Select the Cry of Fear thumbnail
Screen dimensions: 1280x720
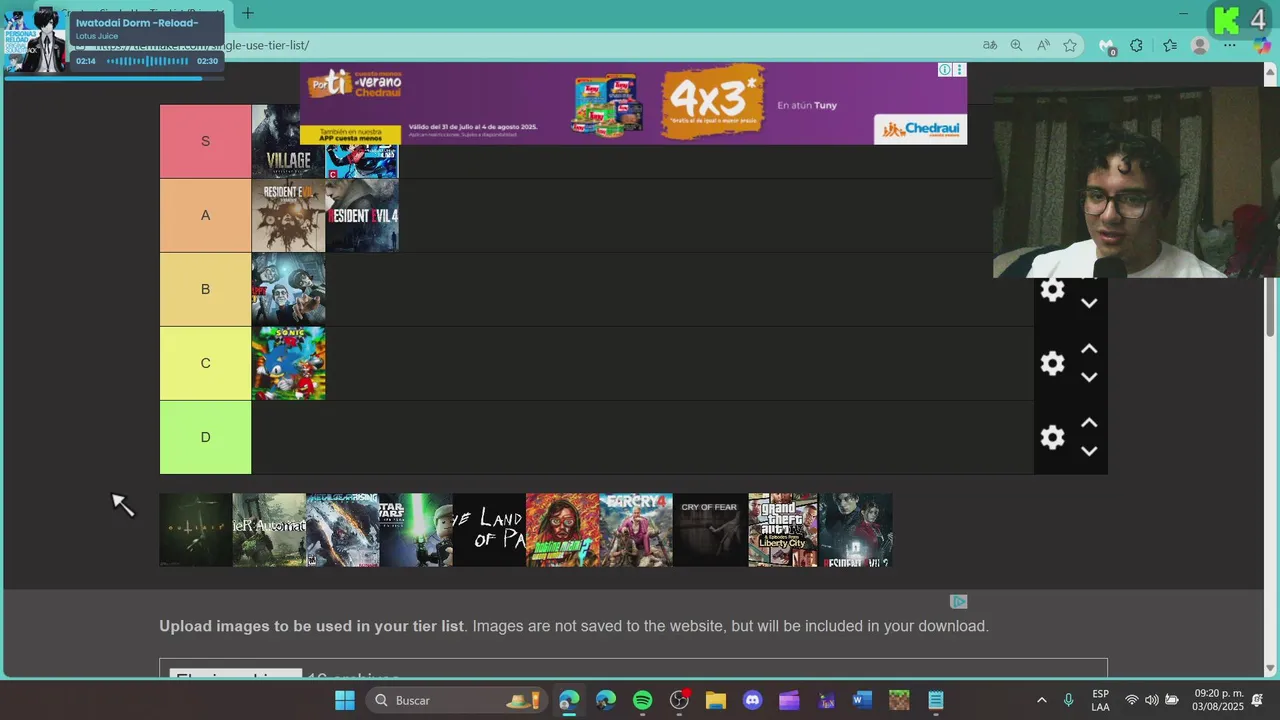[709, 530]
